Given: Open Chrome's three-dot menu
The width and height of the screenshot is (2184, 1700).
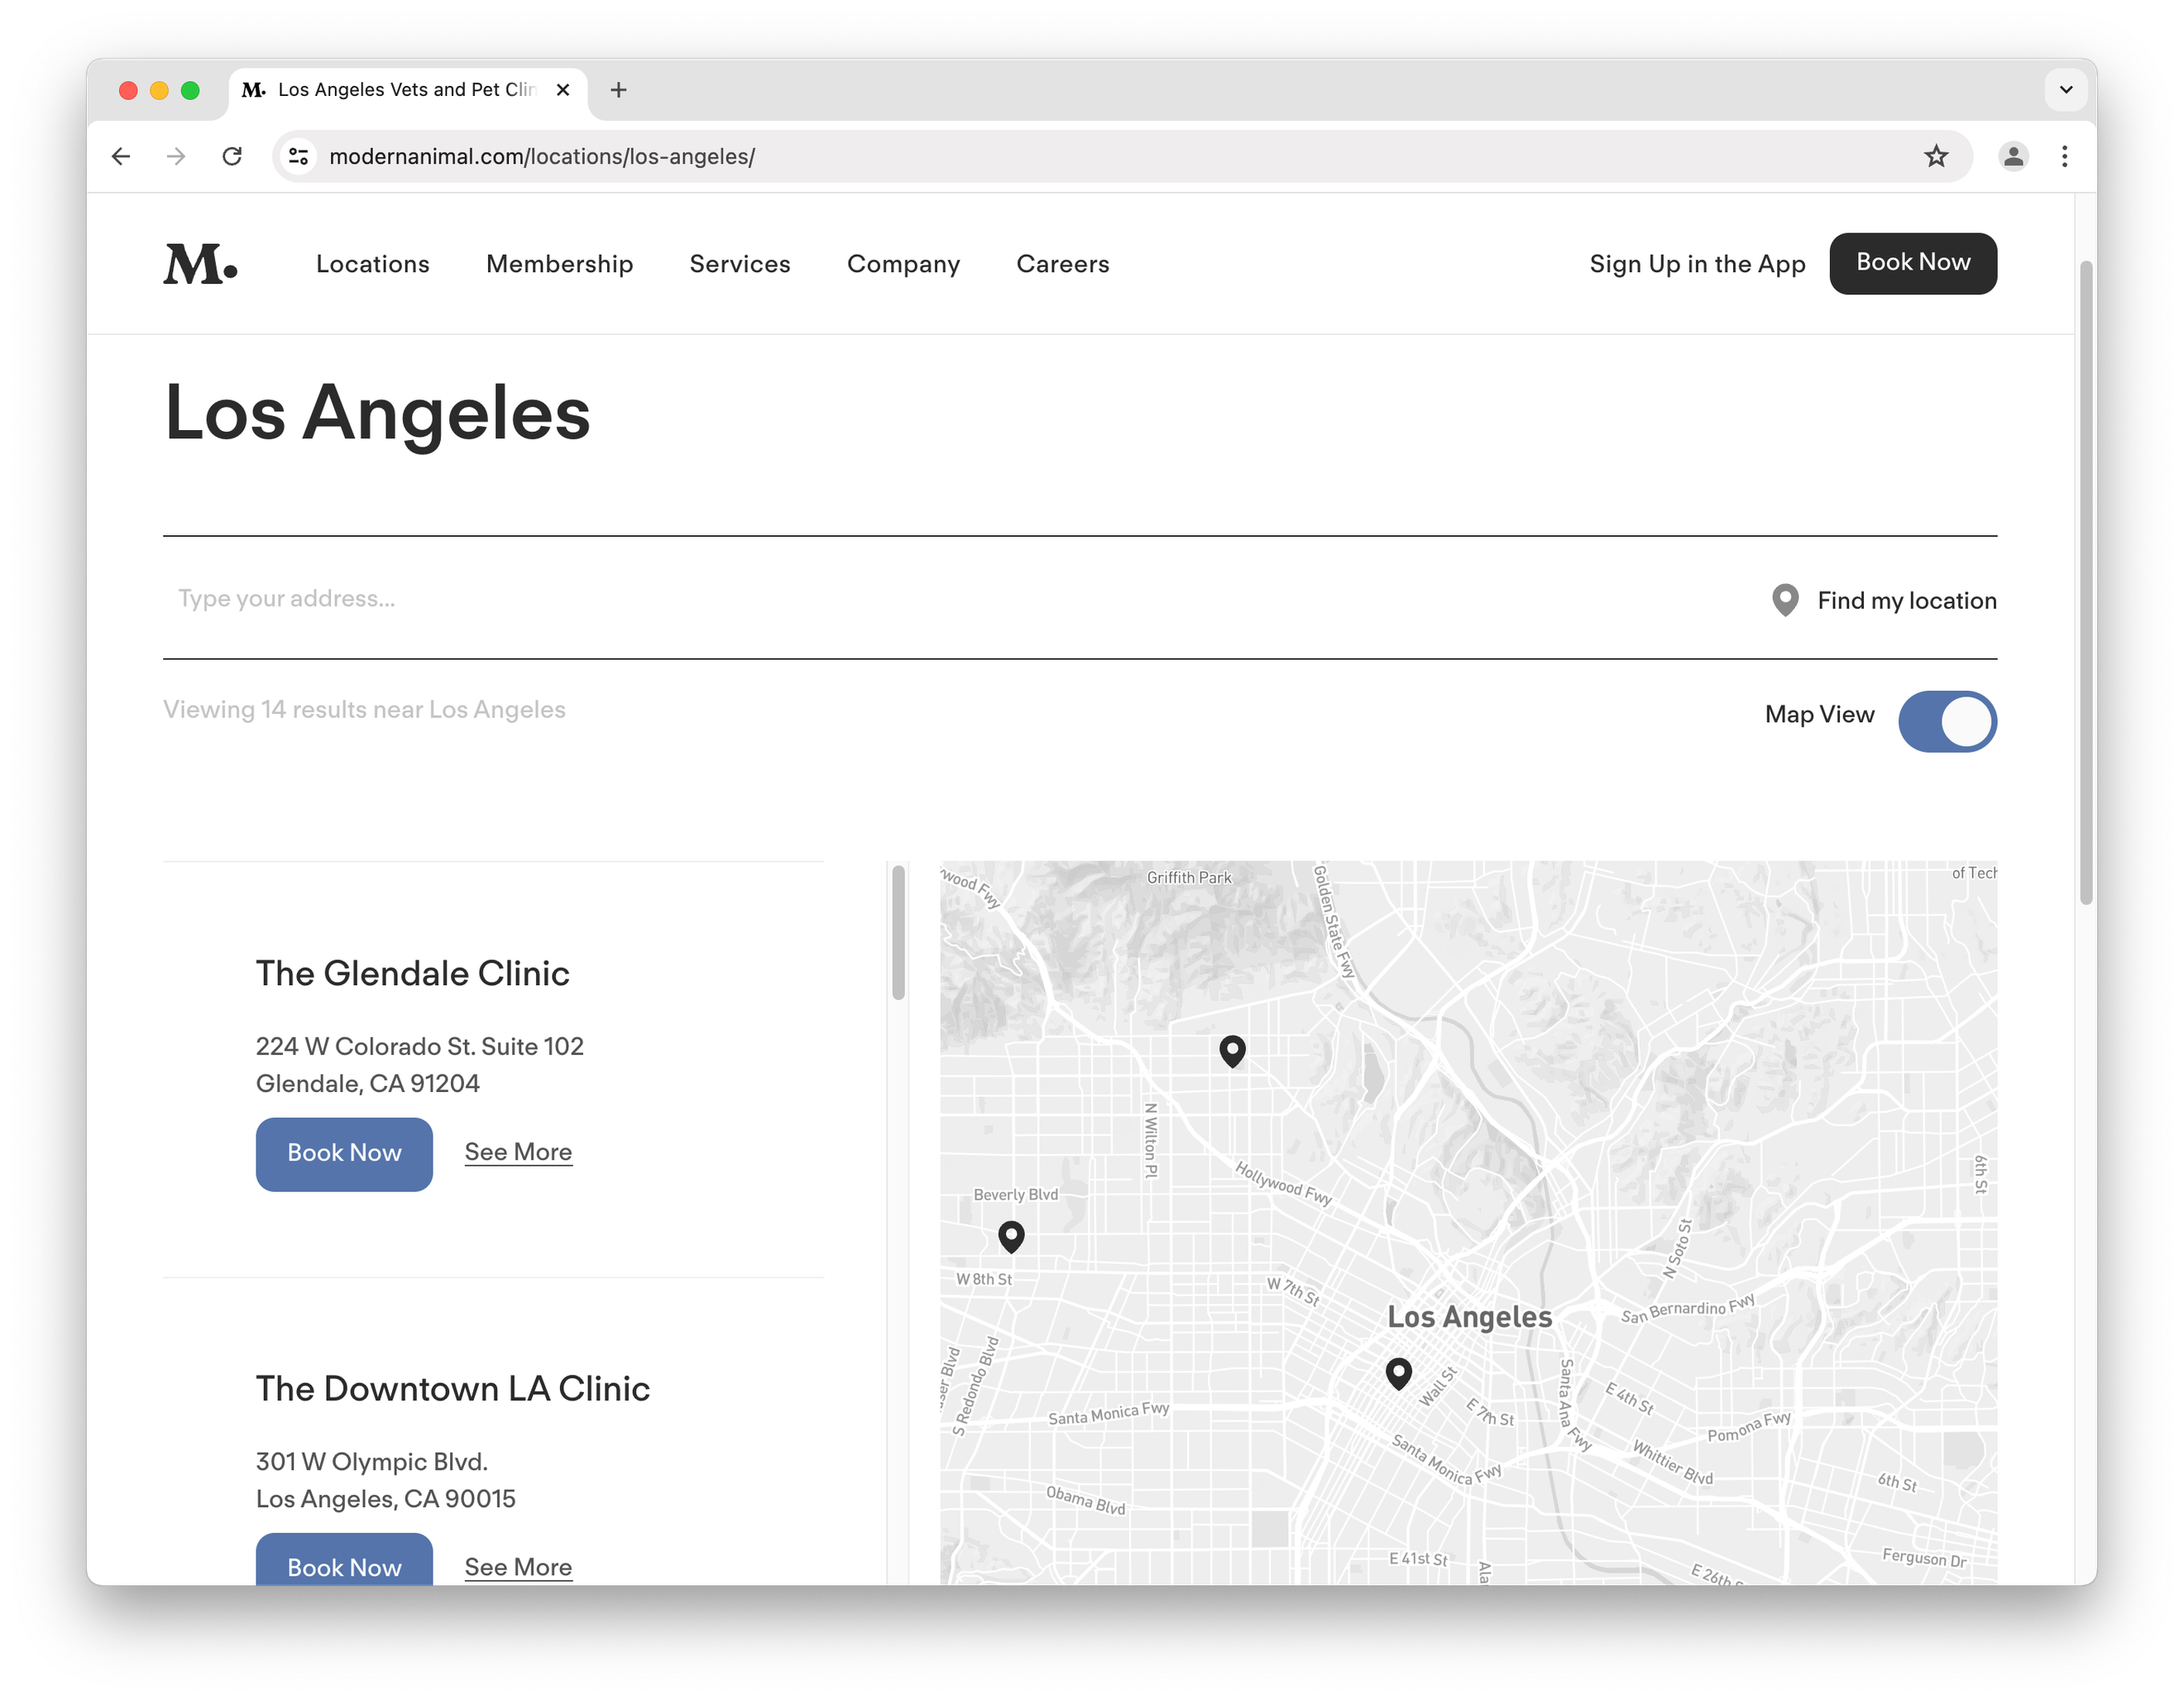Looking at the screenshot, I should pyautogui.click(x=2064, y=156).
